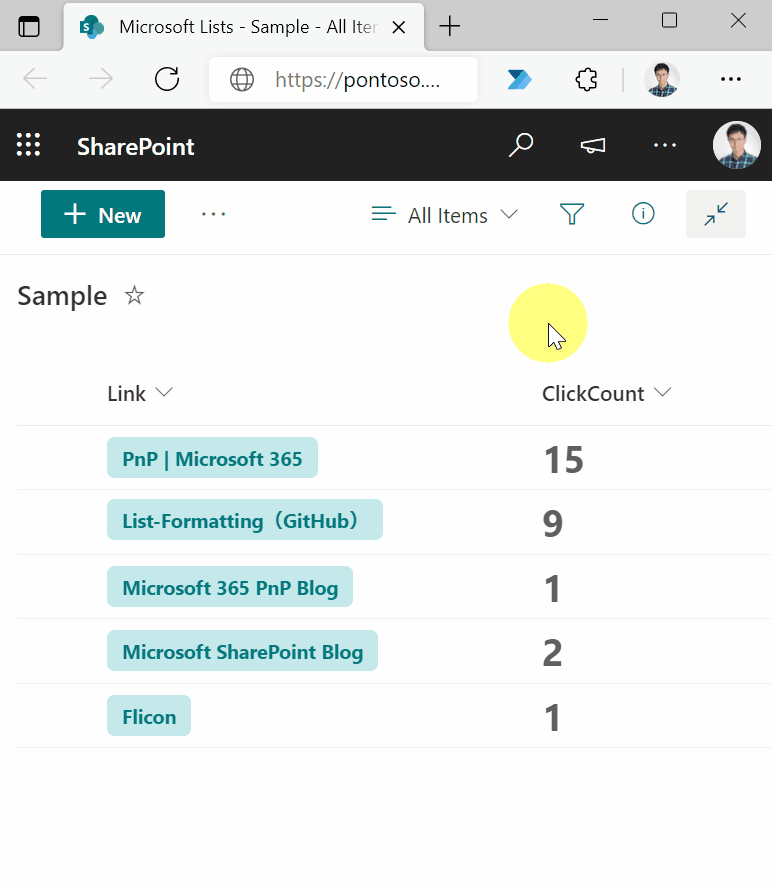The image size is (772, 887).
Task: Open browser extensions puzzle icon
Action: (x=586, y=79)
